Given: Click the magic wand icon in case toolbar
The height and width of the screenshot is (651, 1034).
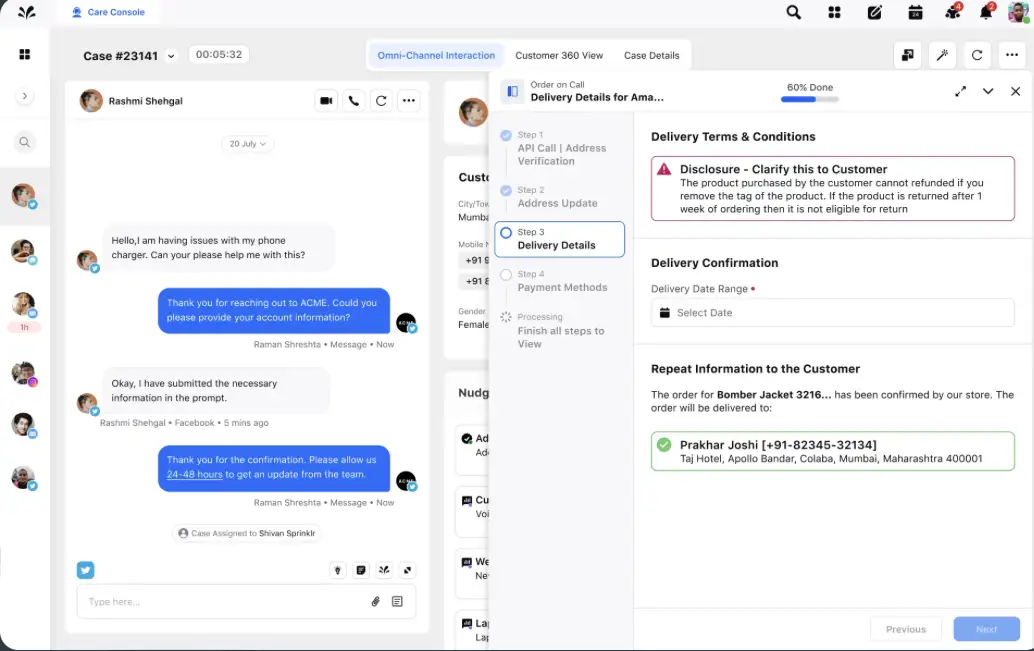Looking at the screenshot, I should point(942,55).
